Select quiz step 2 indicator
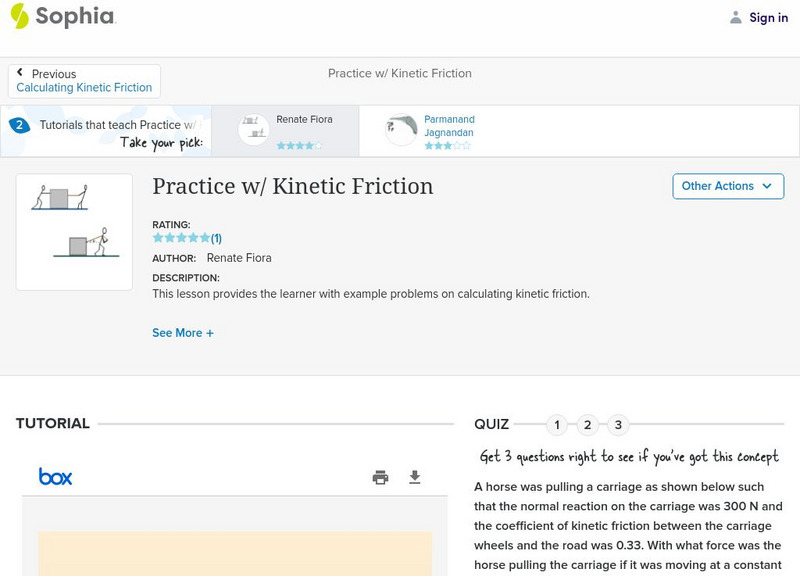This screenshot has height=576, width=800. [x=587, y=424]
